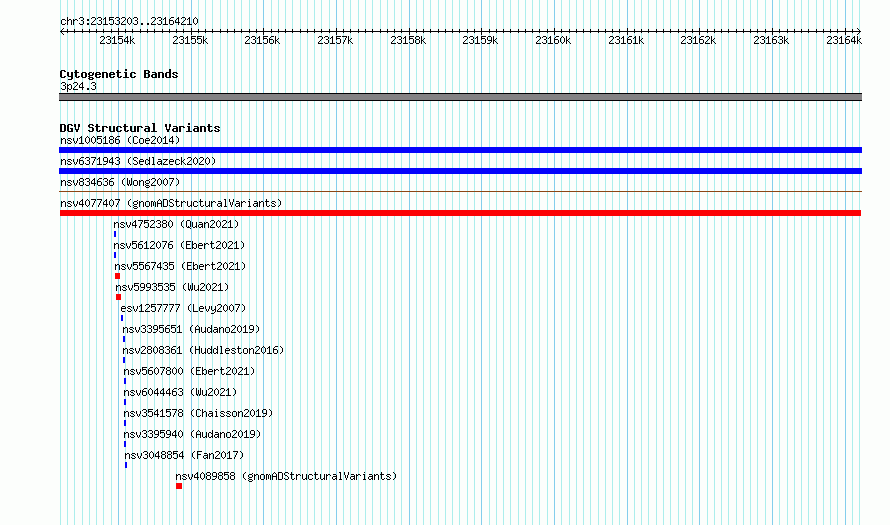The image size is (890, 525).
Task: Click the left arrowhead of the ruler
Action: (62, 31)
